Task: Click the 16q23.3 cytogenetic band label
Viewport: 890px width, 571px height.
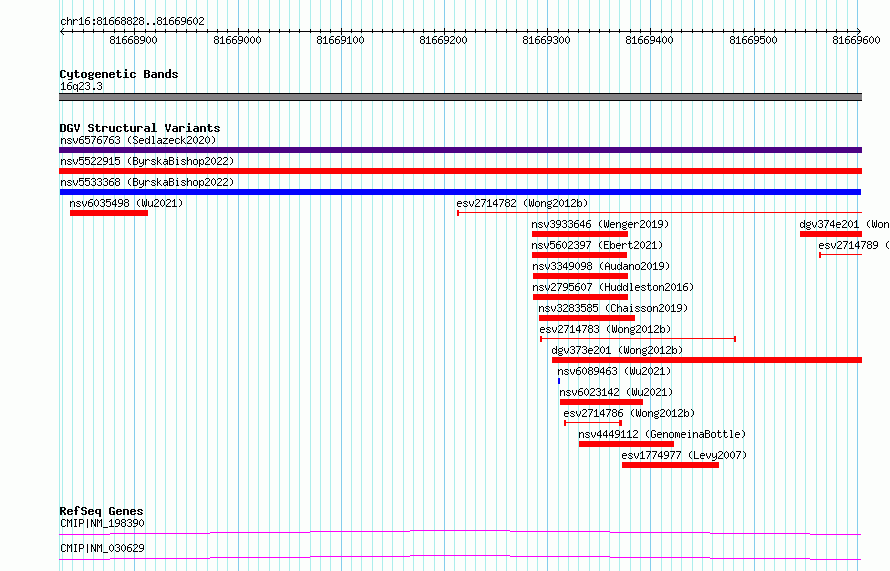Action: 81,86
